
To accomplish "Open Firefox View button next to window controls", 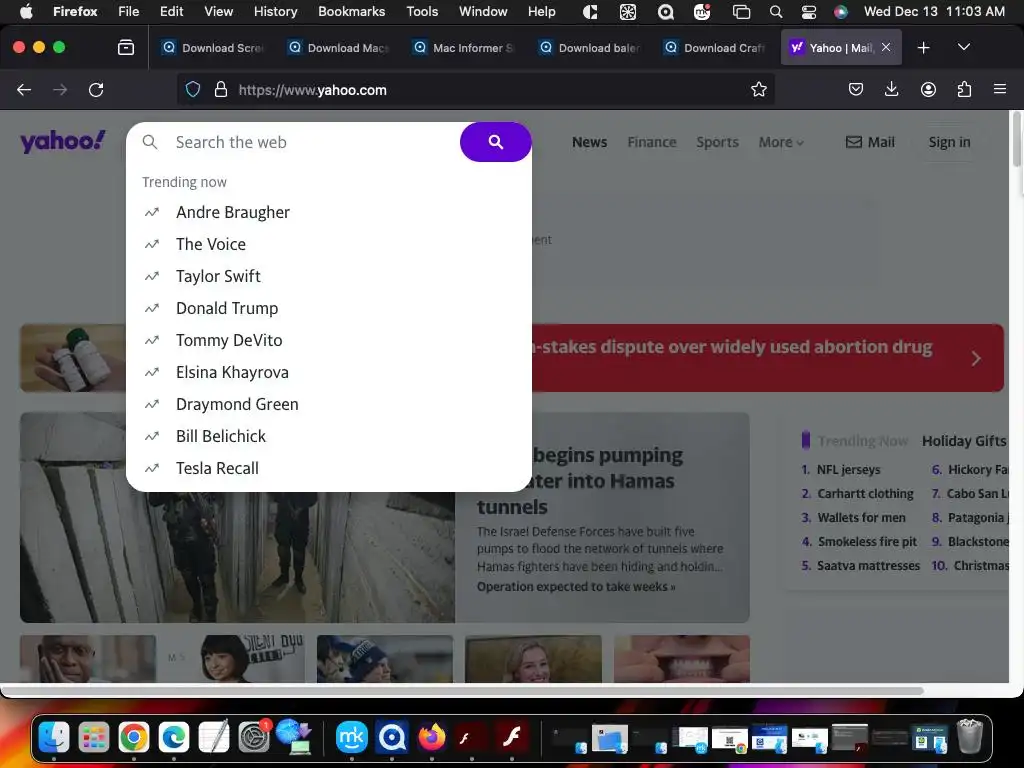I will click(125, 48).
